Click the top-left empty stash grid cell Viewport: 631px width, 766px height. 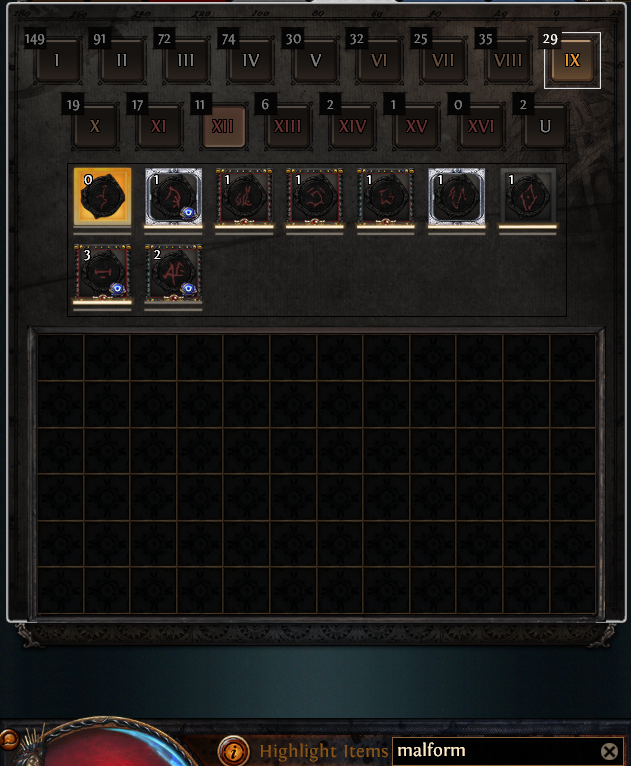(61, 358)
